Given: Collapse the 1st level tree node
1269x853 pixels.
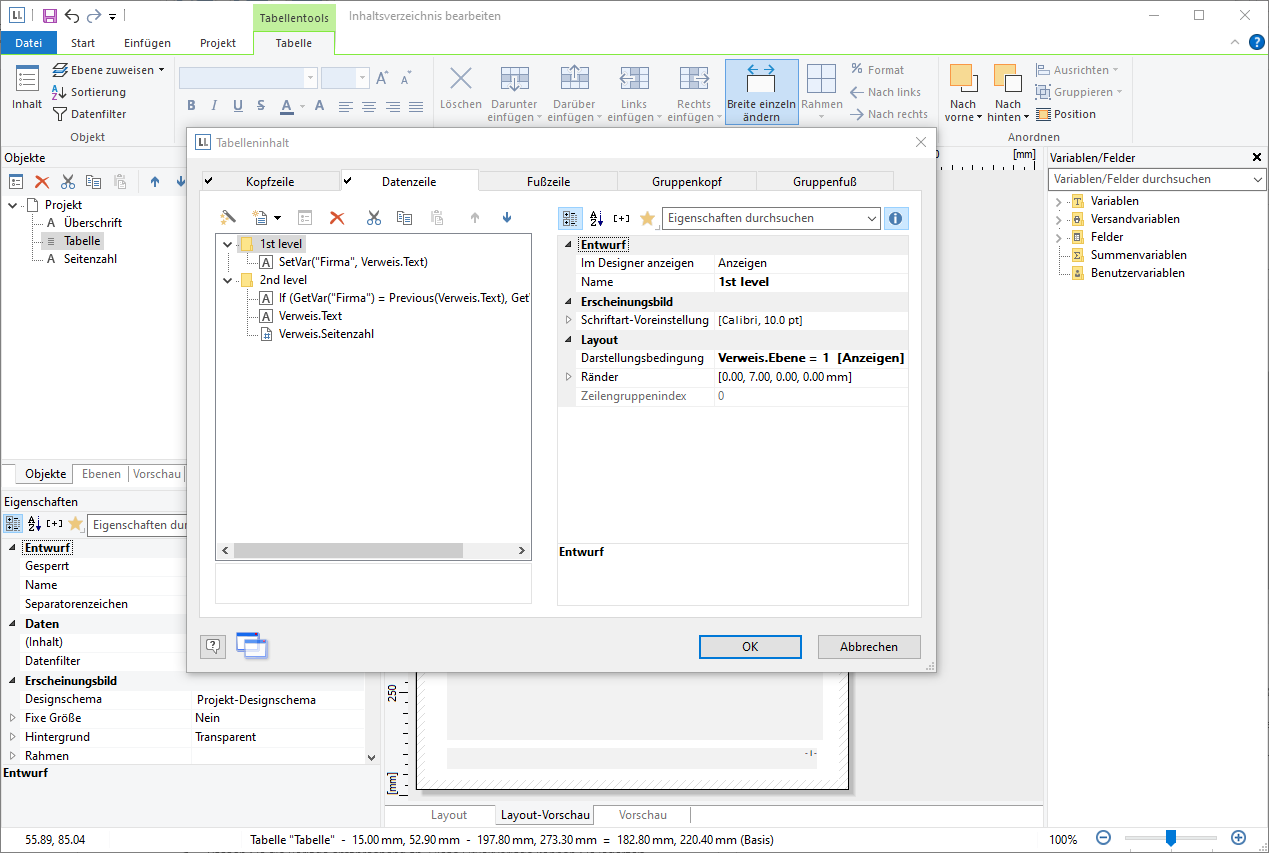Looking at the screenshot, I should pyautogui.click(x=228, y=244).
